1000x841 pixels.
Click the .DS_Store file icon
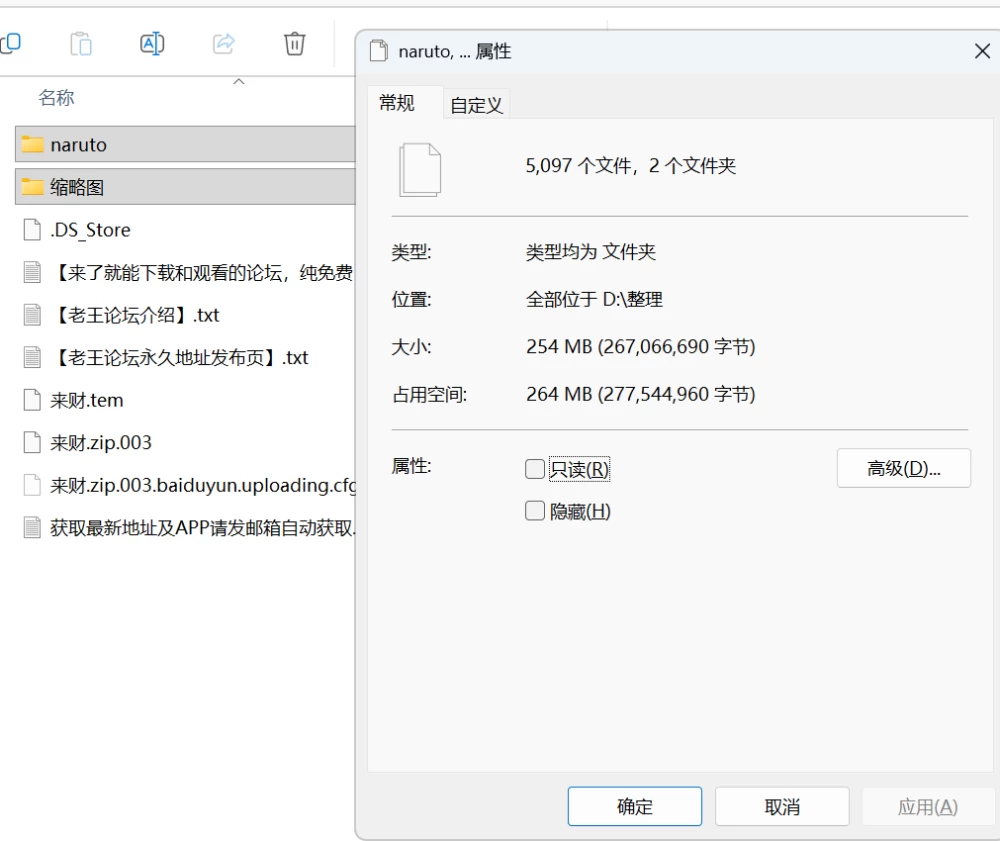pyautogui.click(x=32, y=230)
